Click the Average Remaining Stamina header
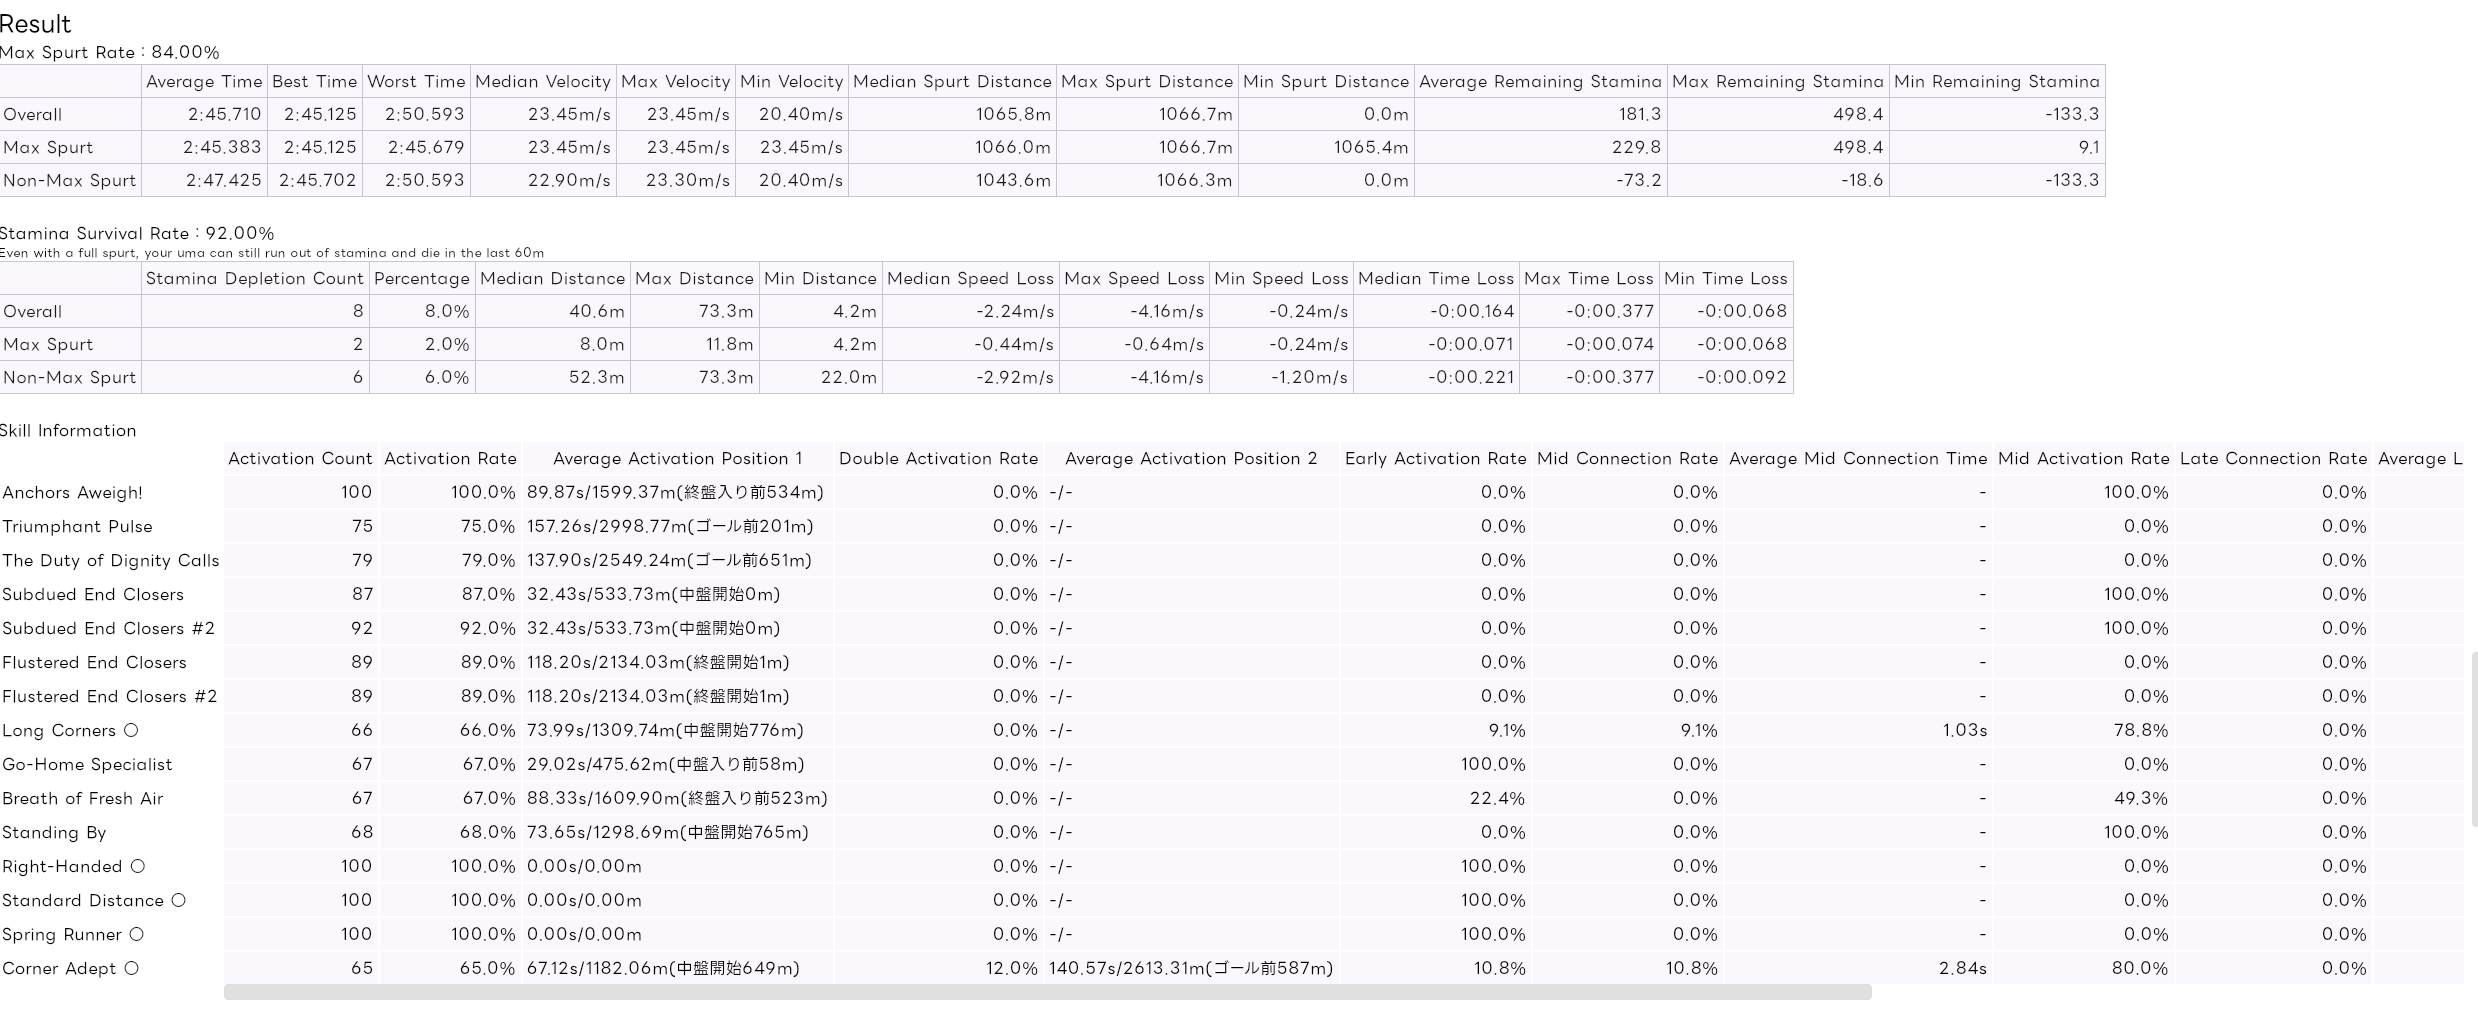The image size is (2478, 1014). [1540, 82]
